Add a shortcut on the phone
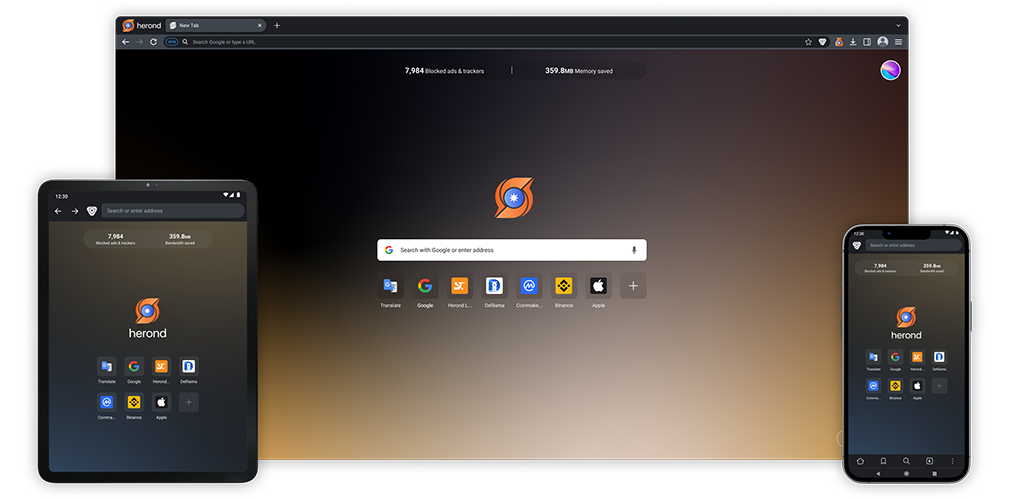The height and width of the screenshot is (500, 1024). point(939,386)
